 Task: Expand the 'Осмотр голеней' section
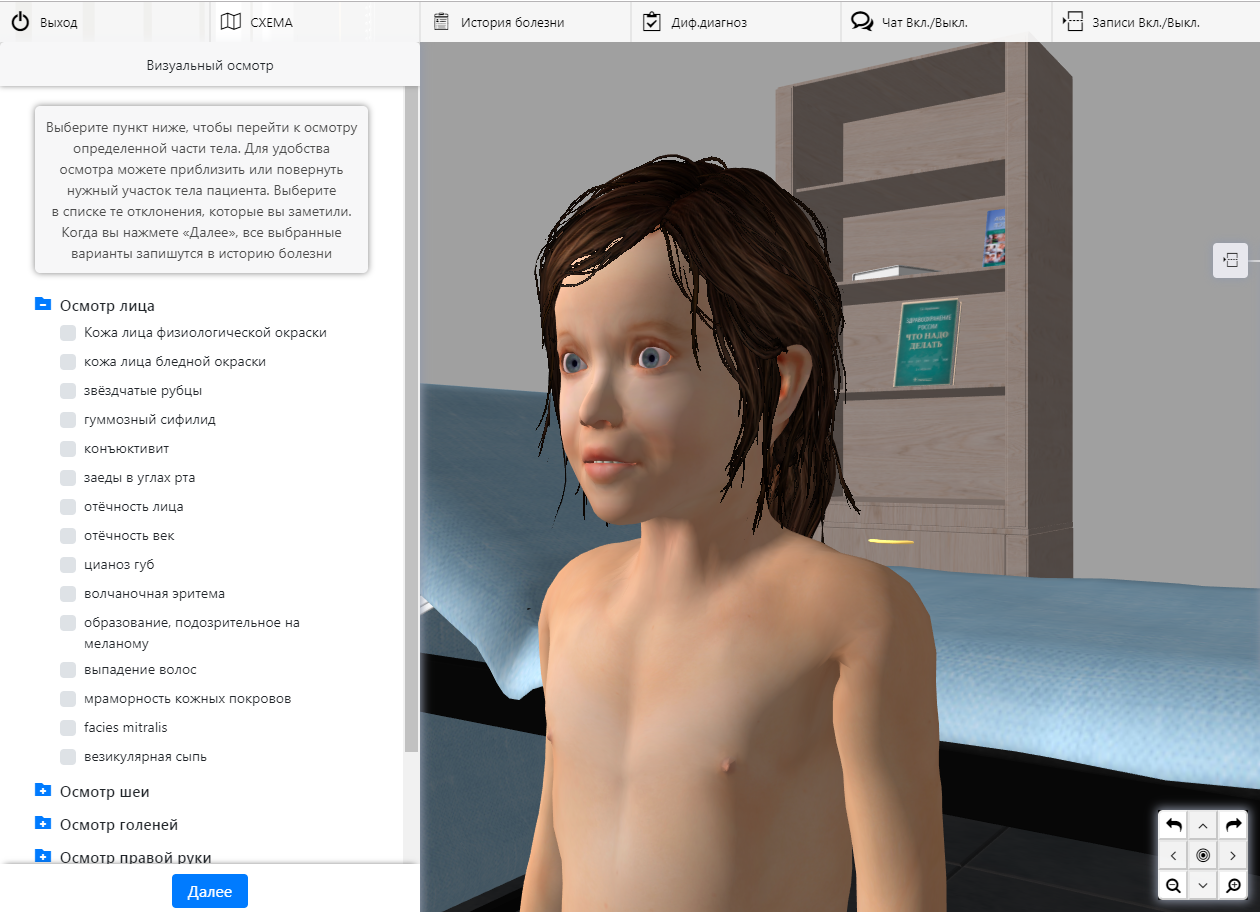point(43,824)
